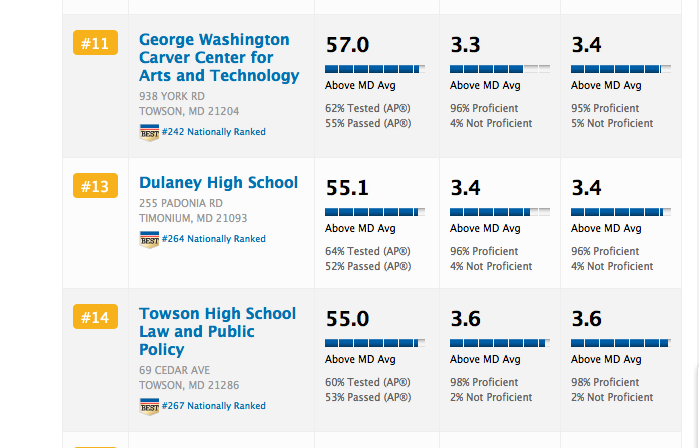The width and height of the screenshot is (699, 448).
Task: Click the #242 Nationally Ranked link
Action: [x=213, y=132]
